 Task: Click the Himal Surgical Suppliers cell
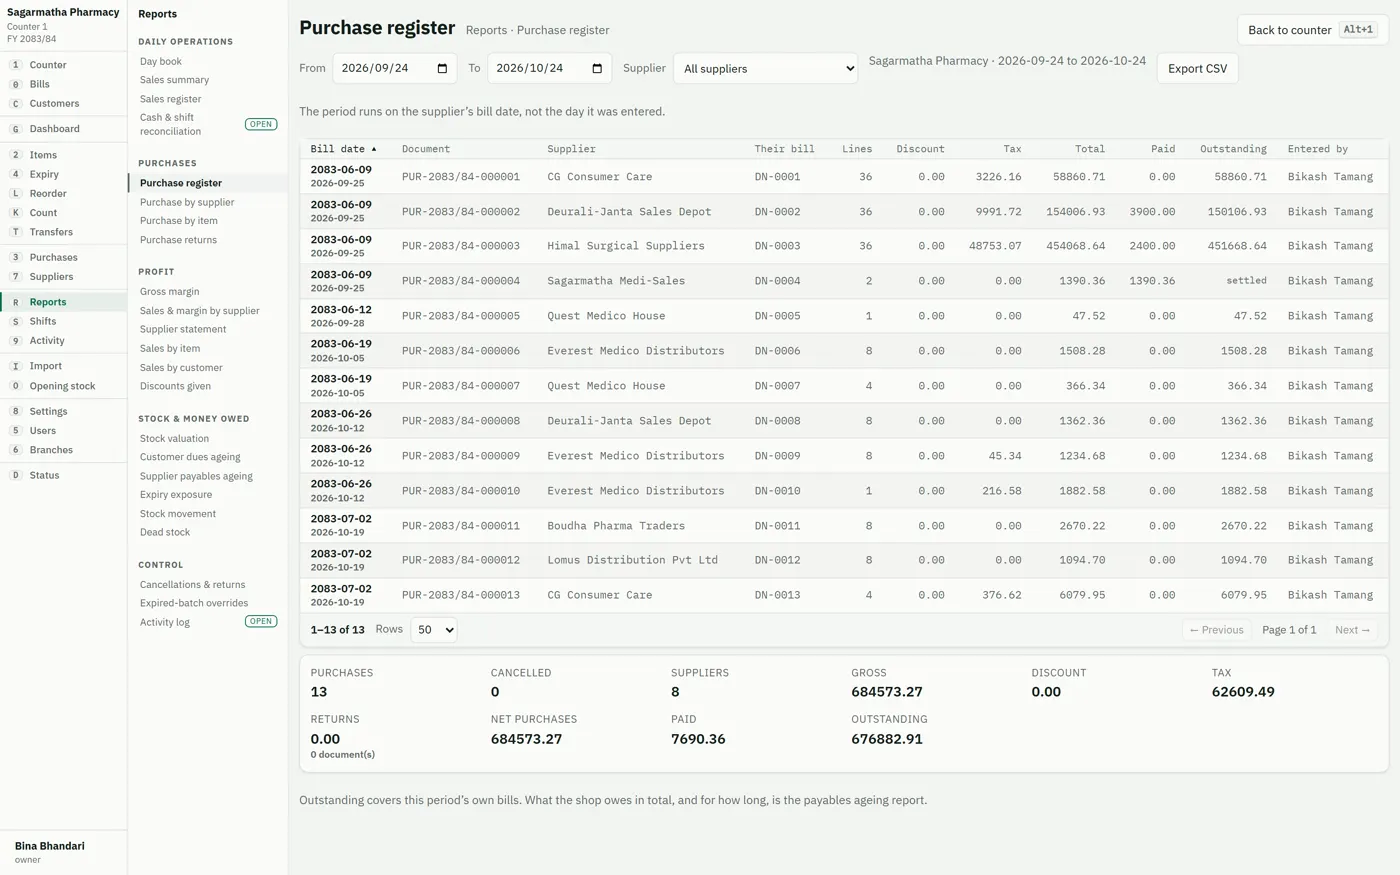click(626, 246)
